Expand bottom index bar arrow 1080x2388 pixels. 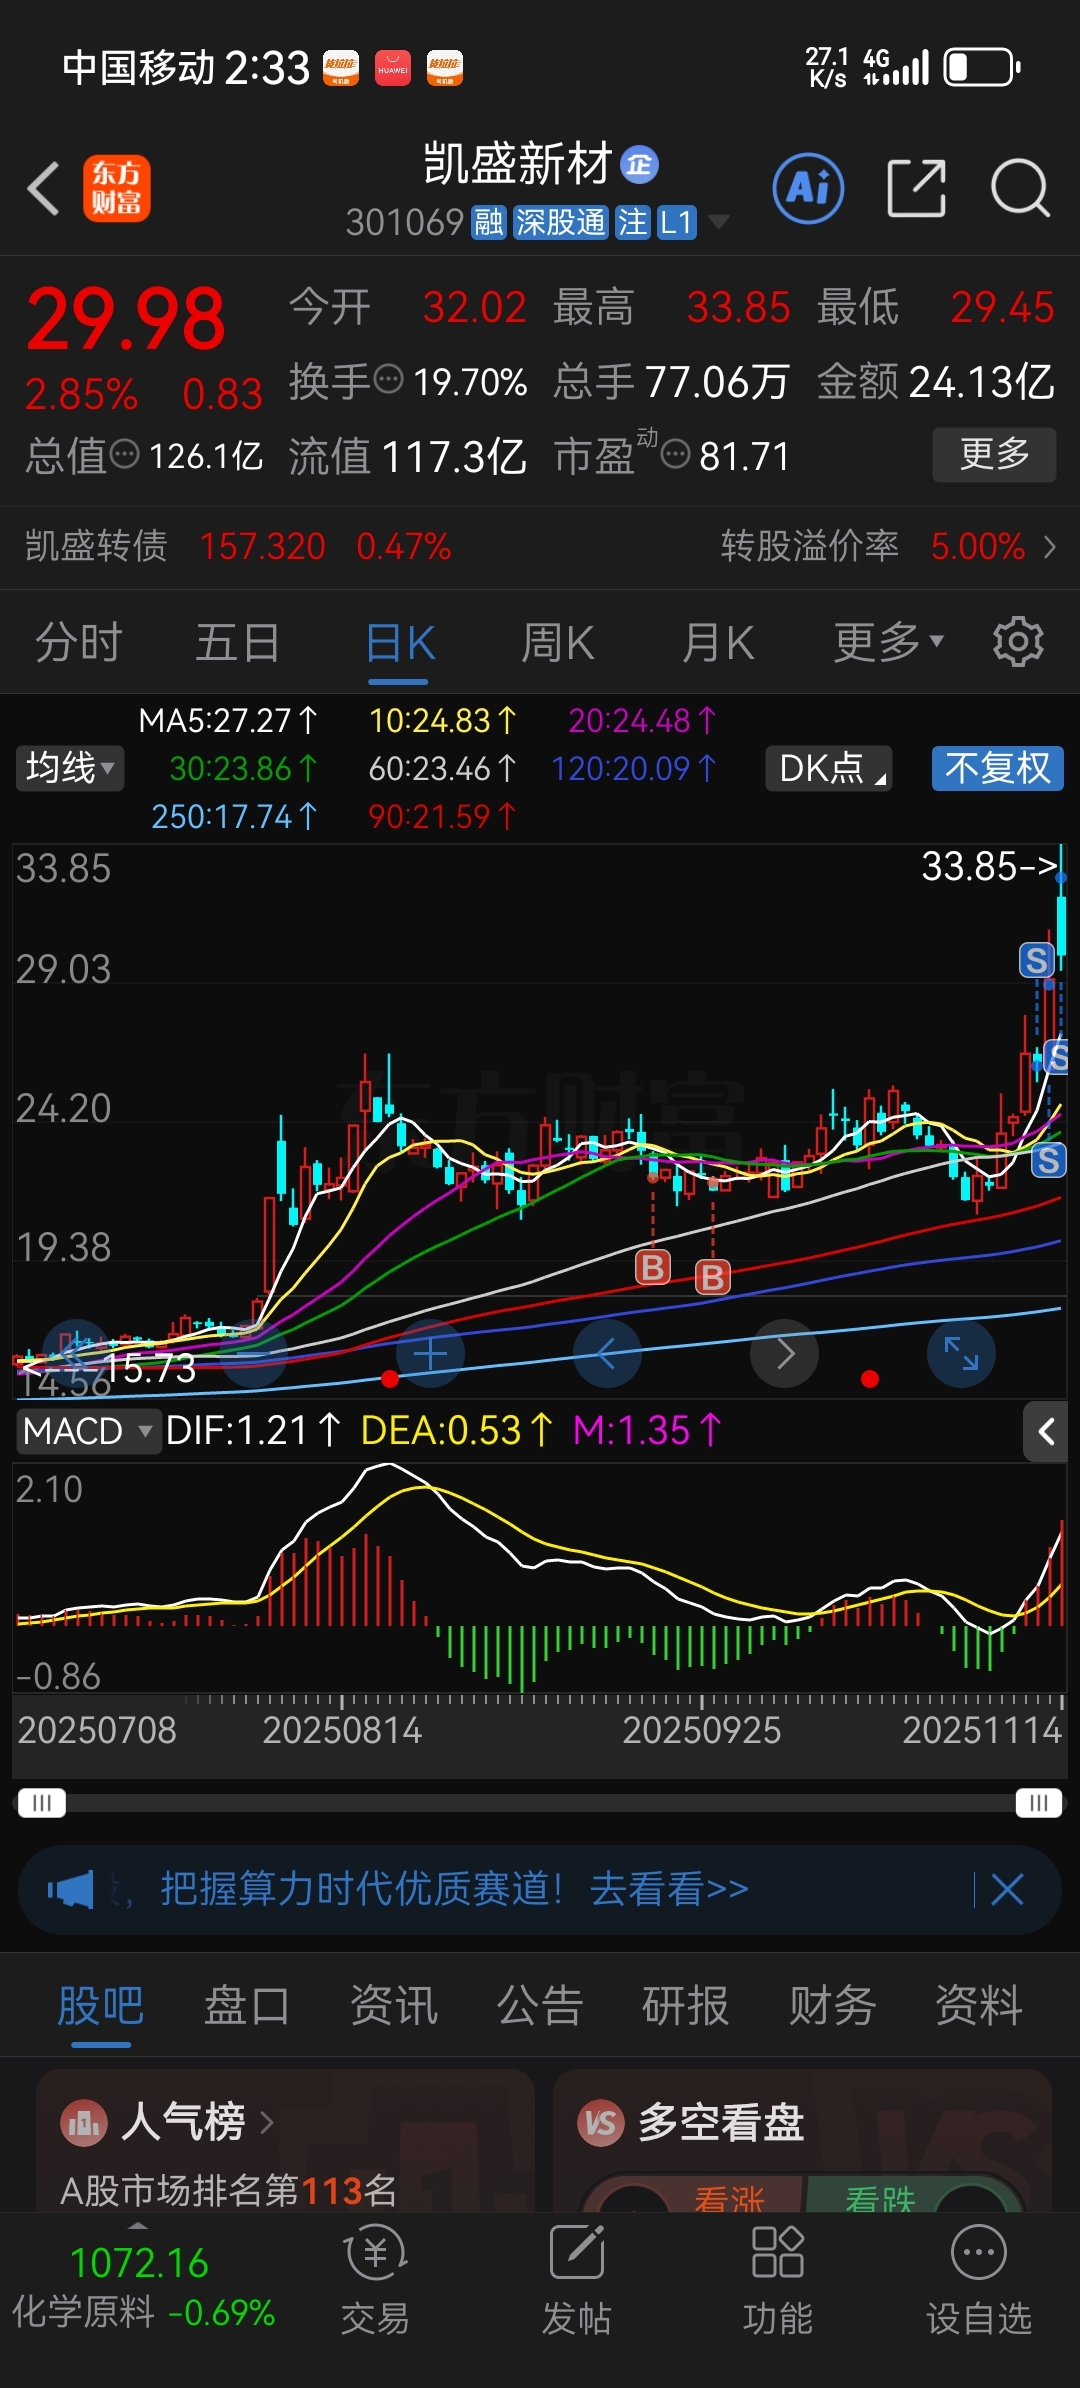point(139,2226)
